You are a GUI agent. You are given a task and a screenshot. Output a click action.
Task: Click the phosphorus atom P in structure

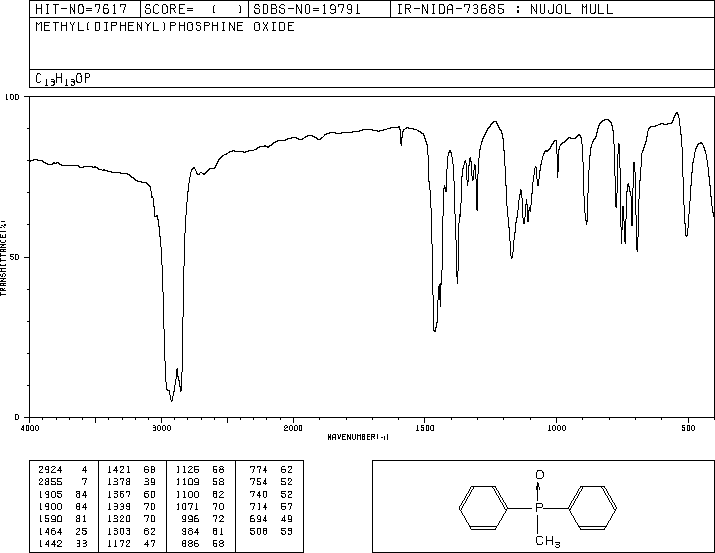(x=539, y=508)
